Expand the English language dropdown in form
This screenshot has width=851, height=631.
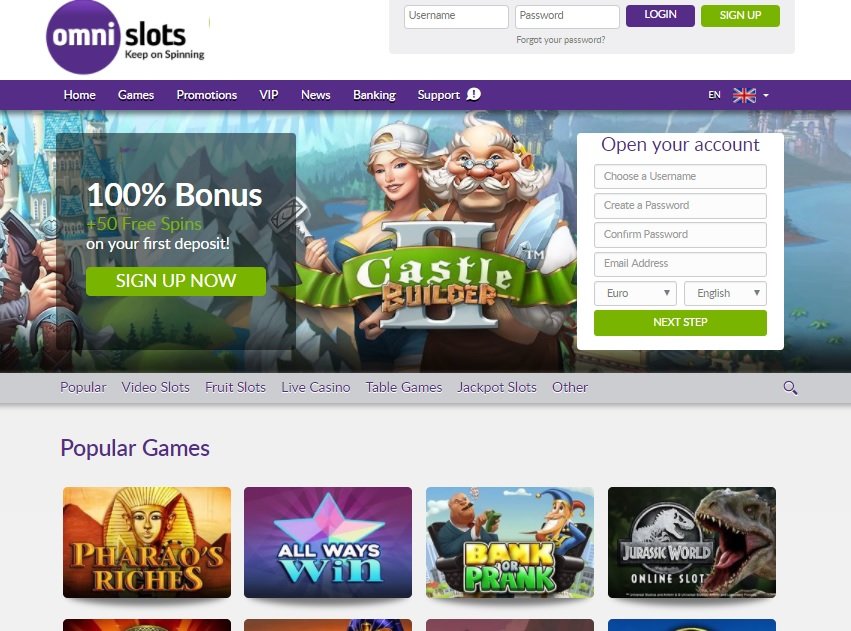pos(725,293)
